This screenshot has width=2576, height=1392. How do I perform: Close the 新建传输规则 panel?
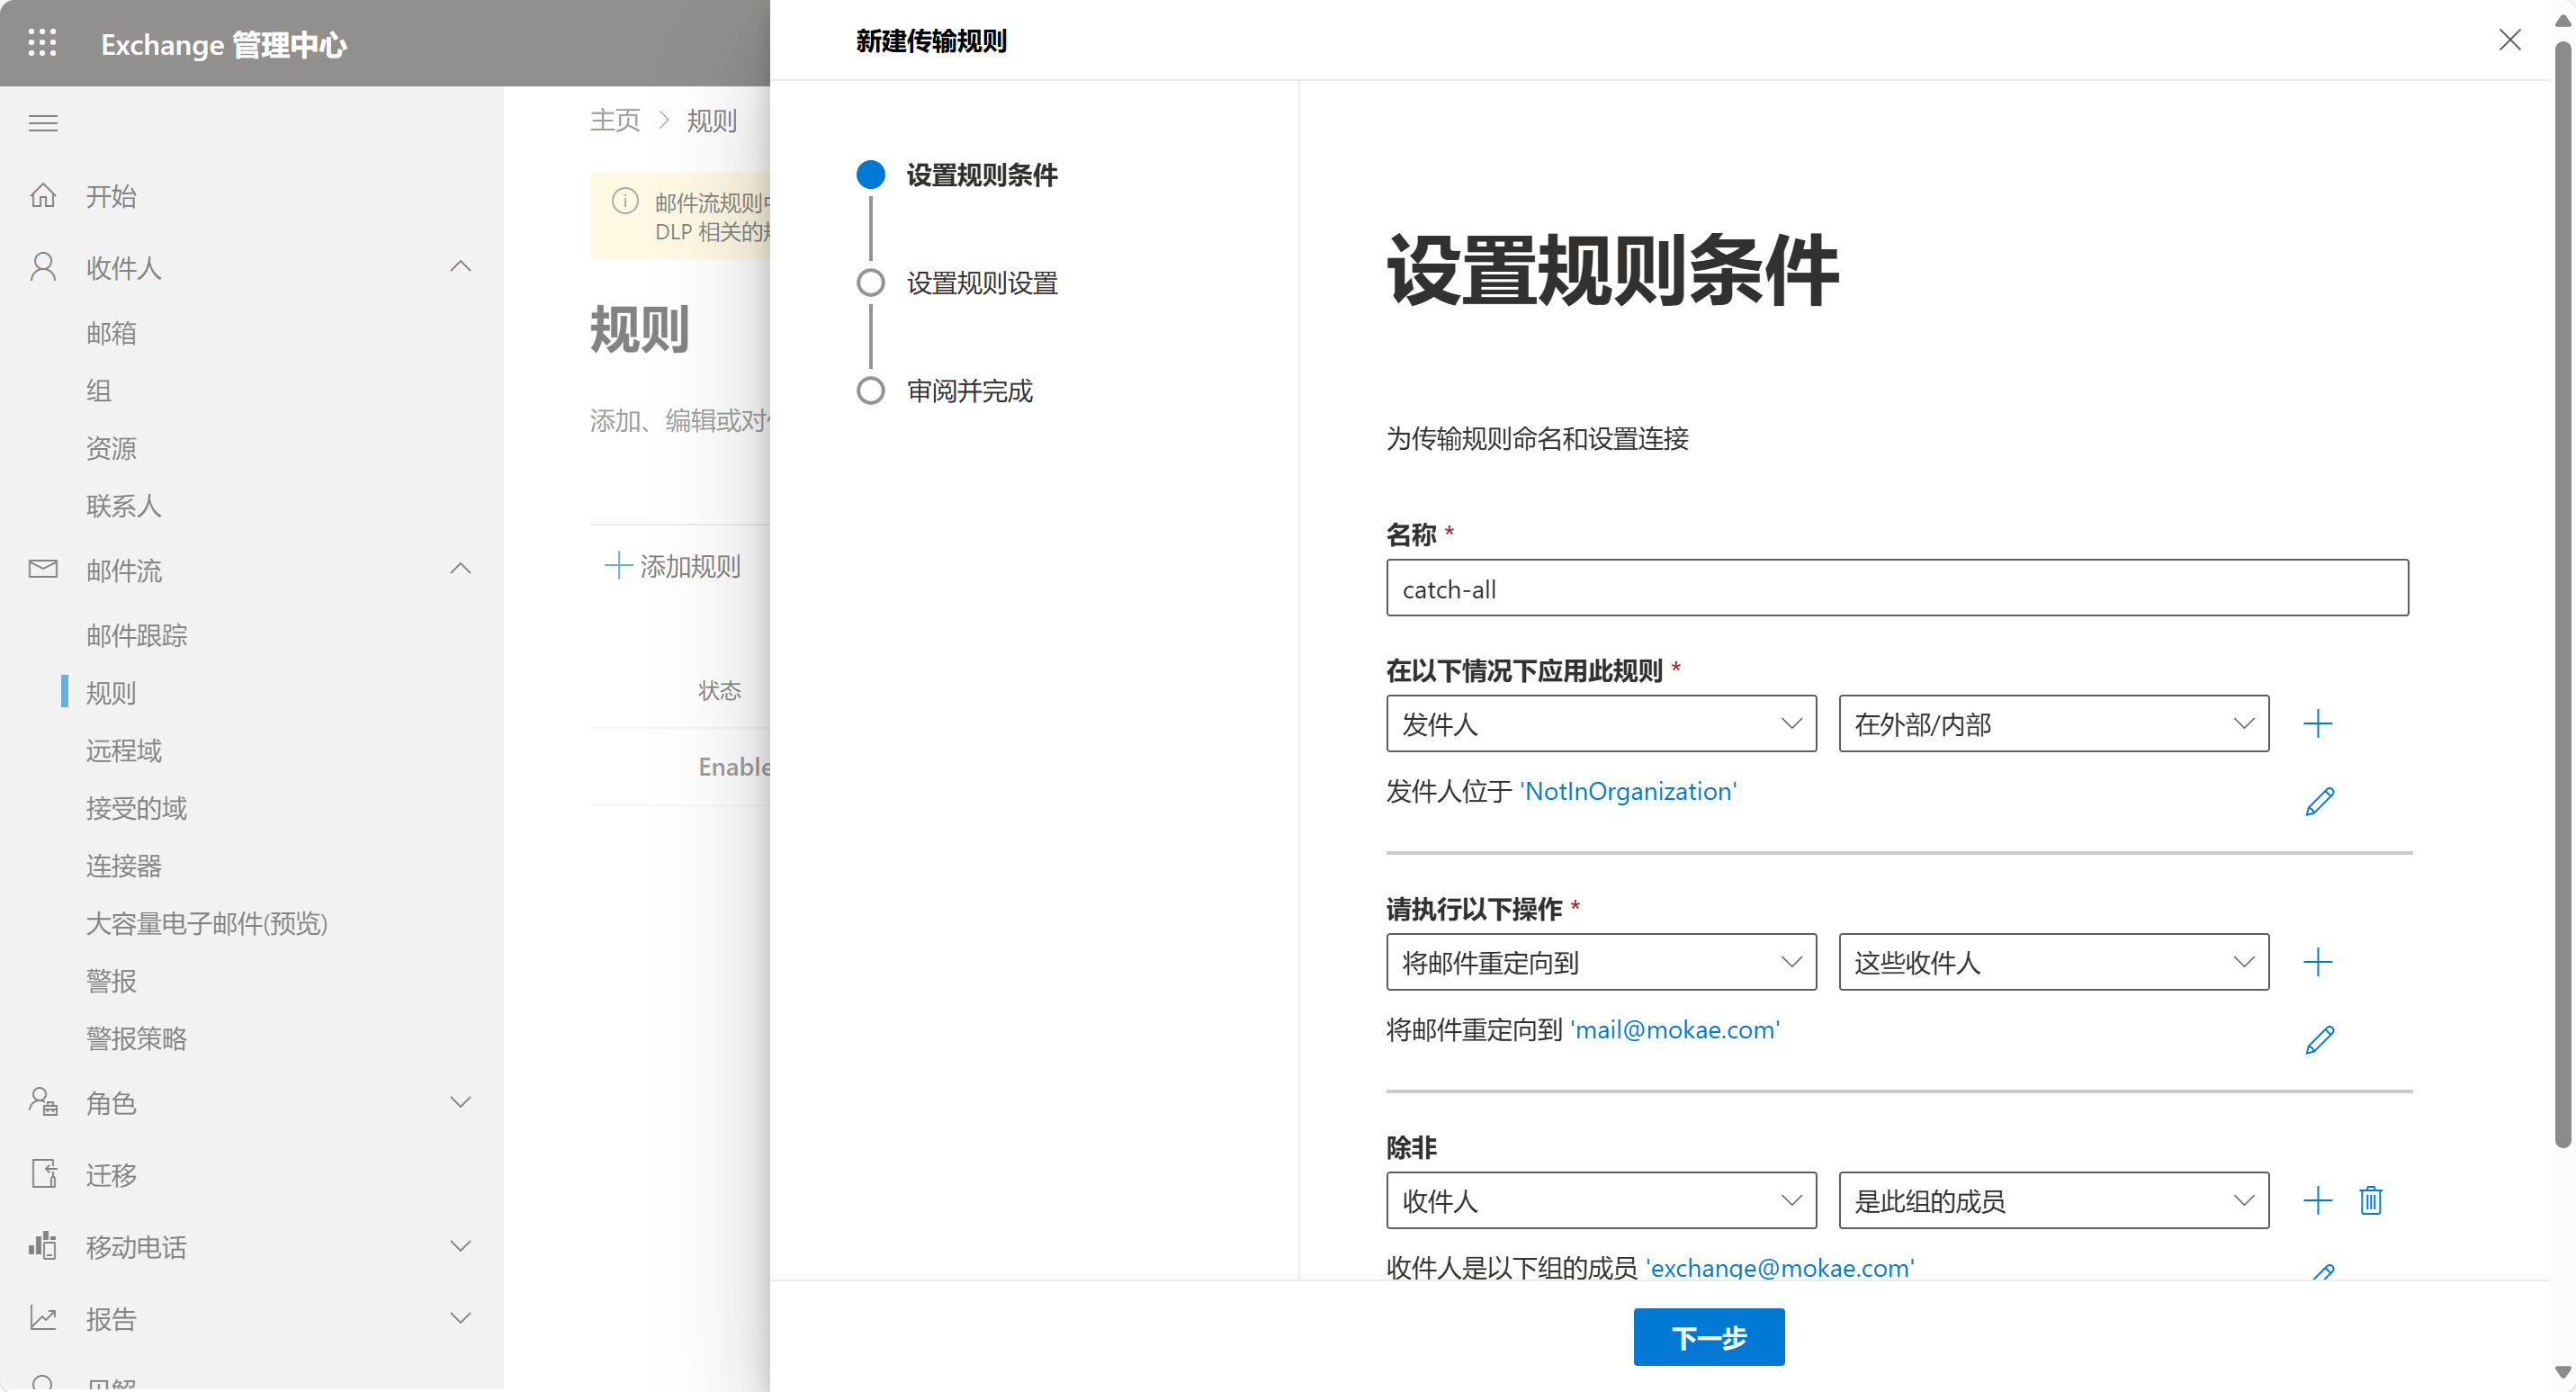pyautogui.click(x=2510, y=40)
